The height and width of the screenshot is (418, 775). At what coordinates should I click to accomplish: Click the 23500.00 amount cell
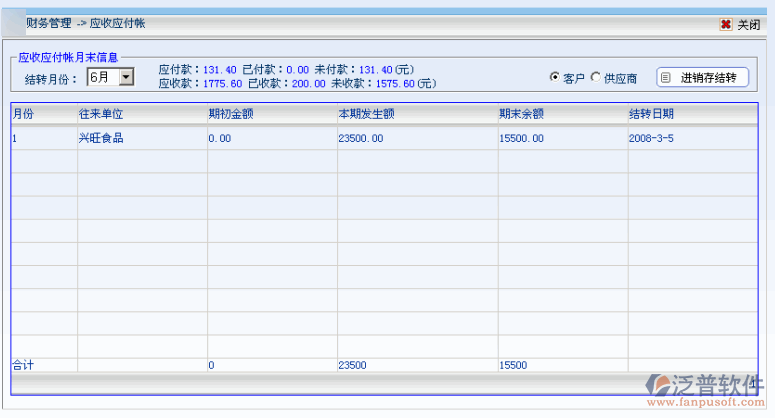pyautogui.click(x=361, y=138)
